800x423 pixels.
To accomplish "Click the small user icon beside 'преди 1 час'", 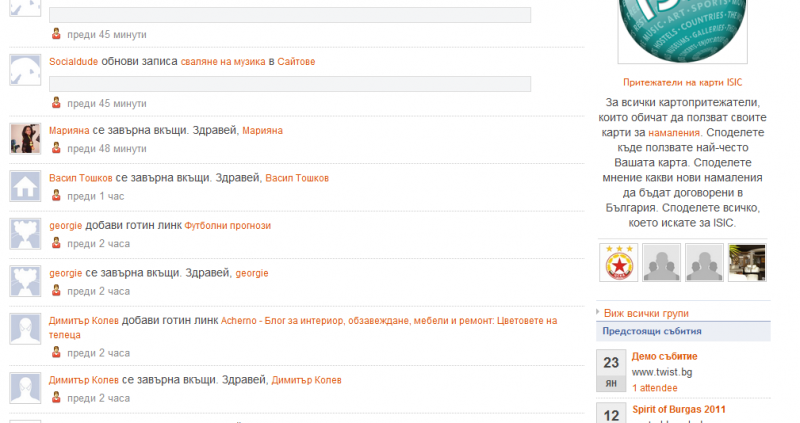I will point(57,196).
